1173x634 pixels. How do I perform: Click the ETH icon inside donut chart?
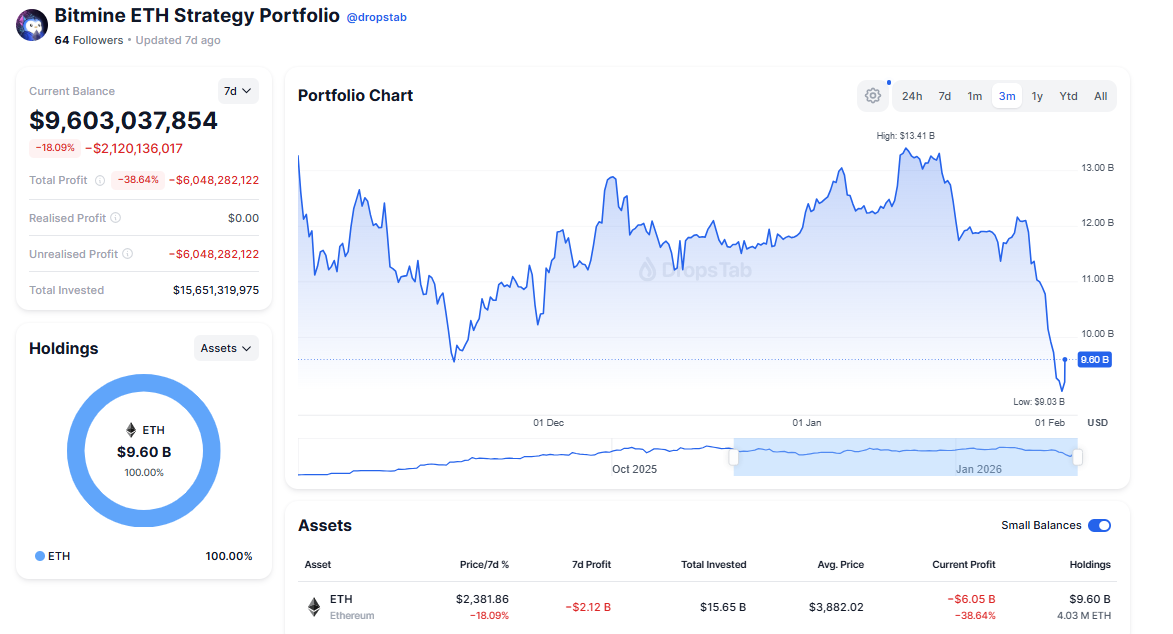[x=131, y=430]
